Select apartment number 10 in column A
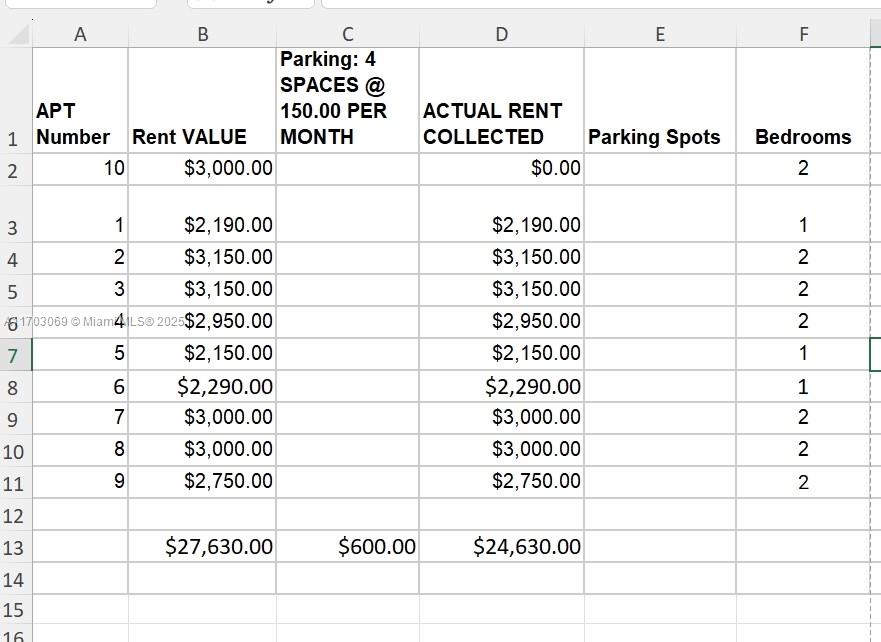Screen dimensions: 881x642 point(80,167)
